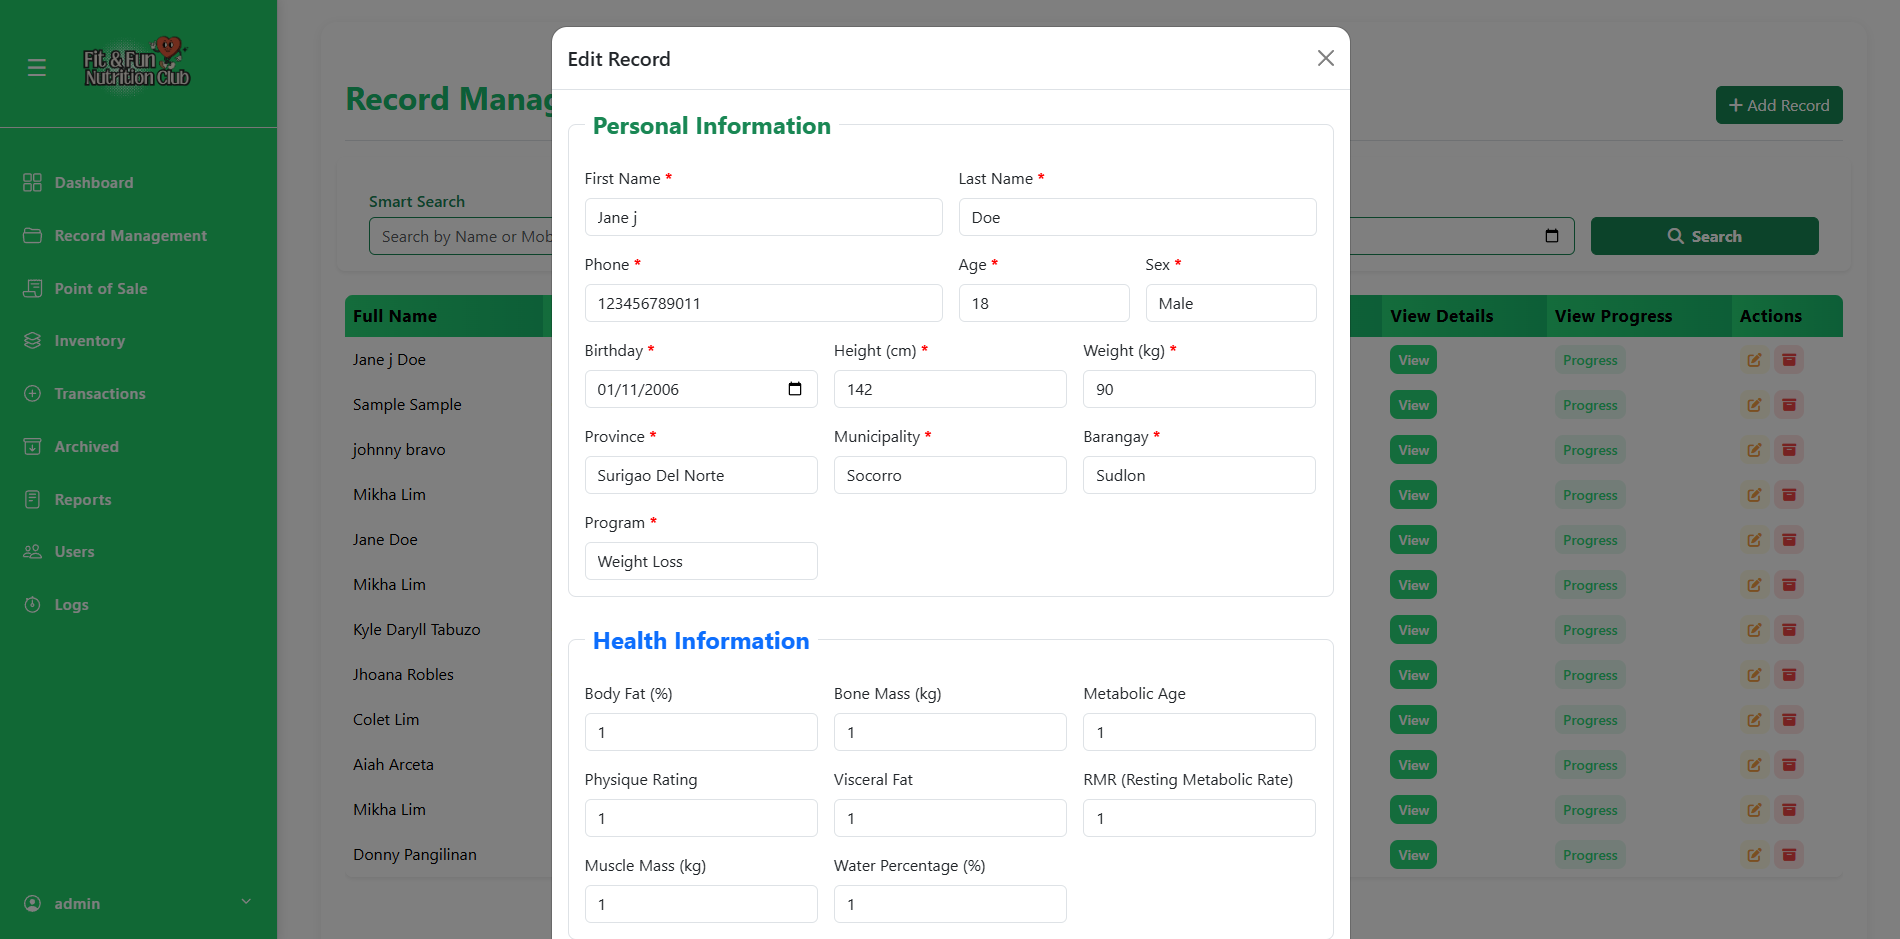Screen dimensions: 1900x939
Task: Click the Add Record button
Action: point(1778,105)
